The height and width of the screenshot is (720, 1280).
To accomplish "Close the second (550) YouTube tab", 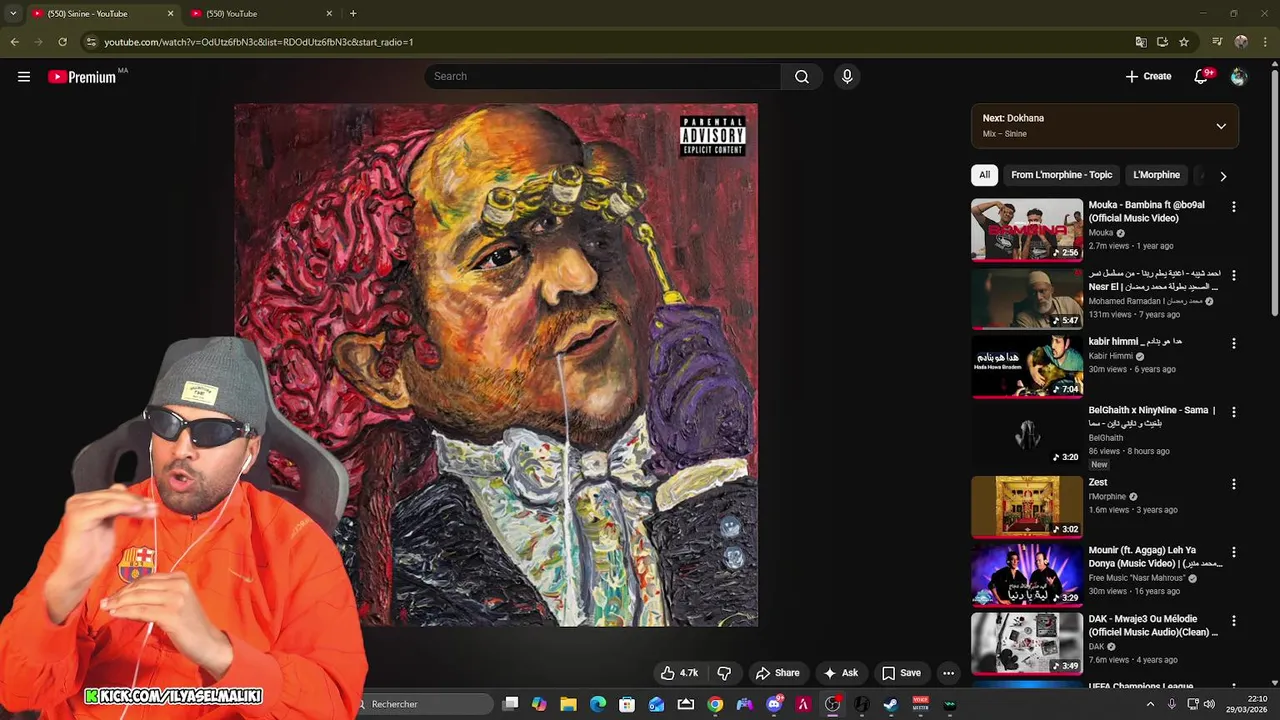I will 329,14.
